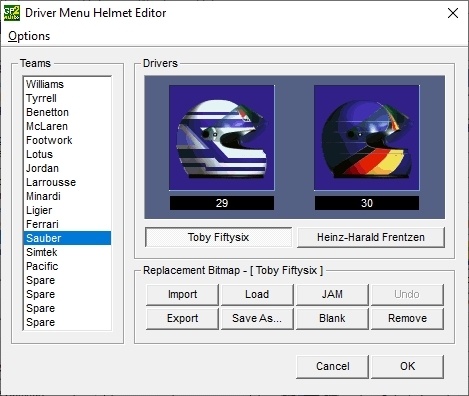Viewport: 469px width, 396px height.
Task: Select Pacific in the Teams list
Action: (67, 266)
